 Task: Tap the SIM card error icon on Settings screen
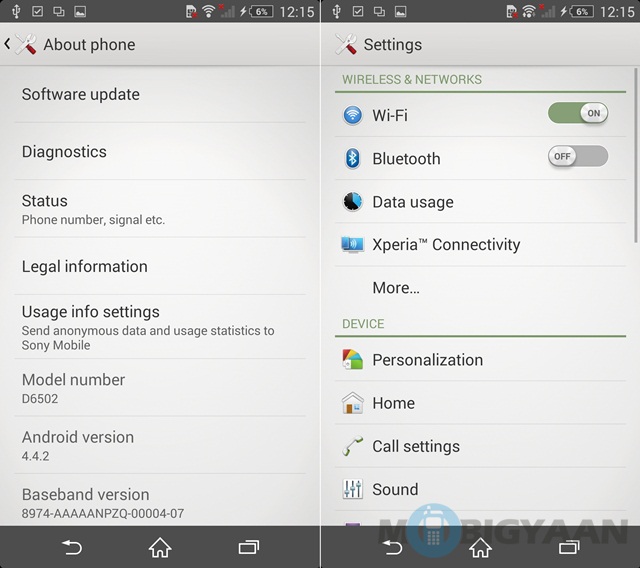coord(512,11)
